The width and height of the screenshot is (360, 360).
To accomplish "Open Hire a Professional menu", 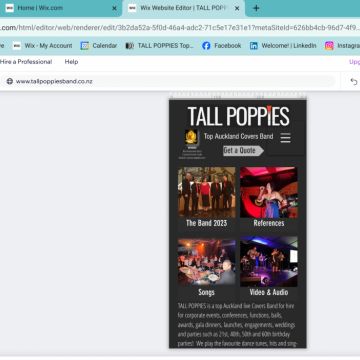I will click(x=26, y=62).
